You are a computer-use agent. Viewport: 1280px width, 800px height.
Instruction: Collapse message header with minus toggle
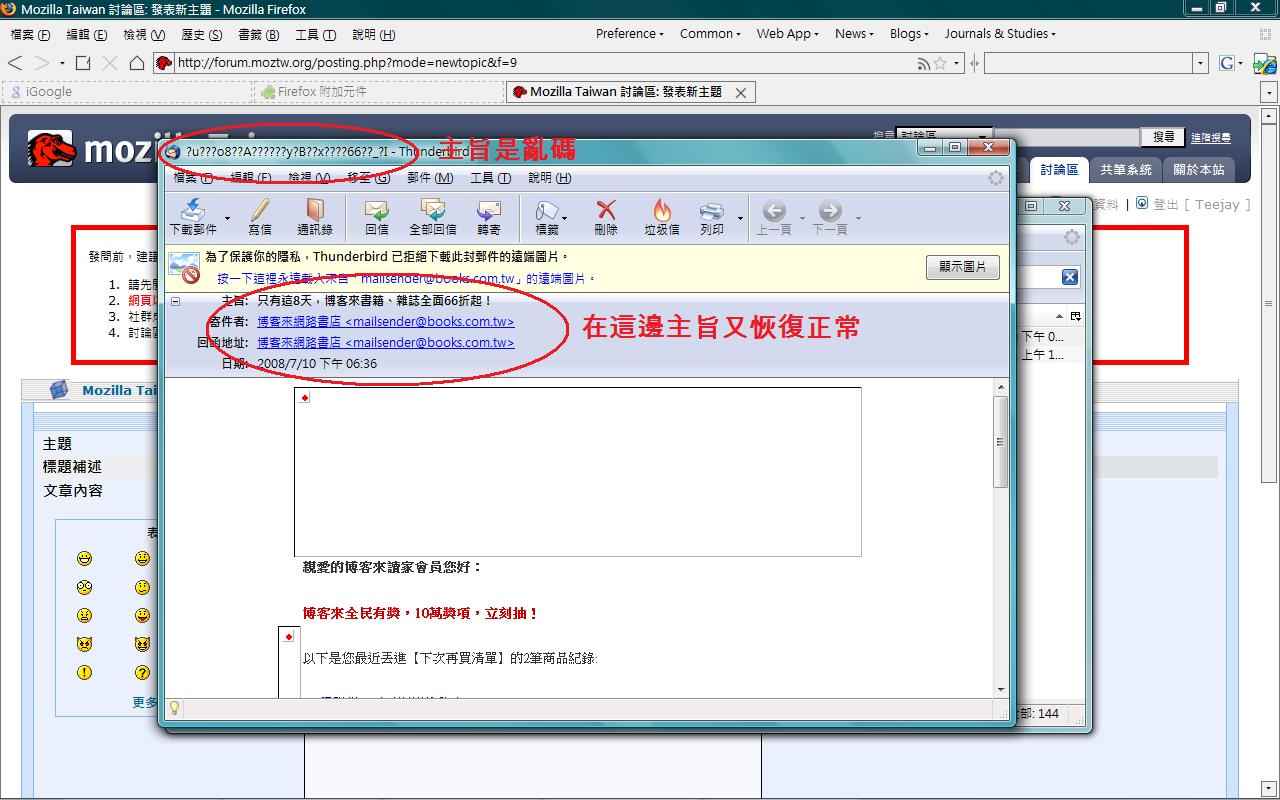(175, 301)
